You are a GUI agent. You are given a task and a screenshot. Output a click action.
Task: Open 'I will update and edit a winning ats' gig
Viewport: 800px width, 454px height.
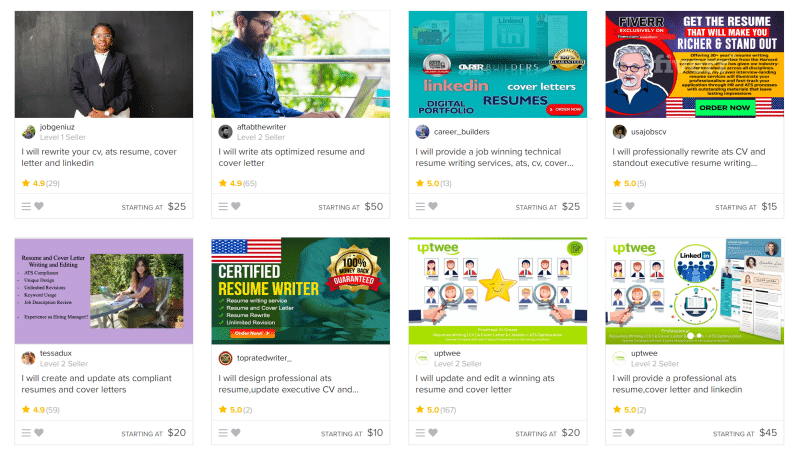pos(485,384)
